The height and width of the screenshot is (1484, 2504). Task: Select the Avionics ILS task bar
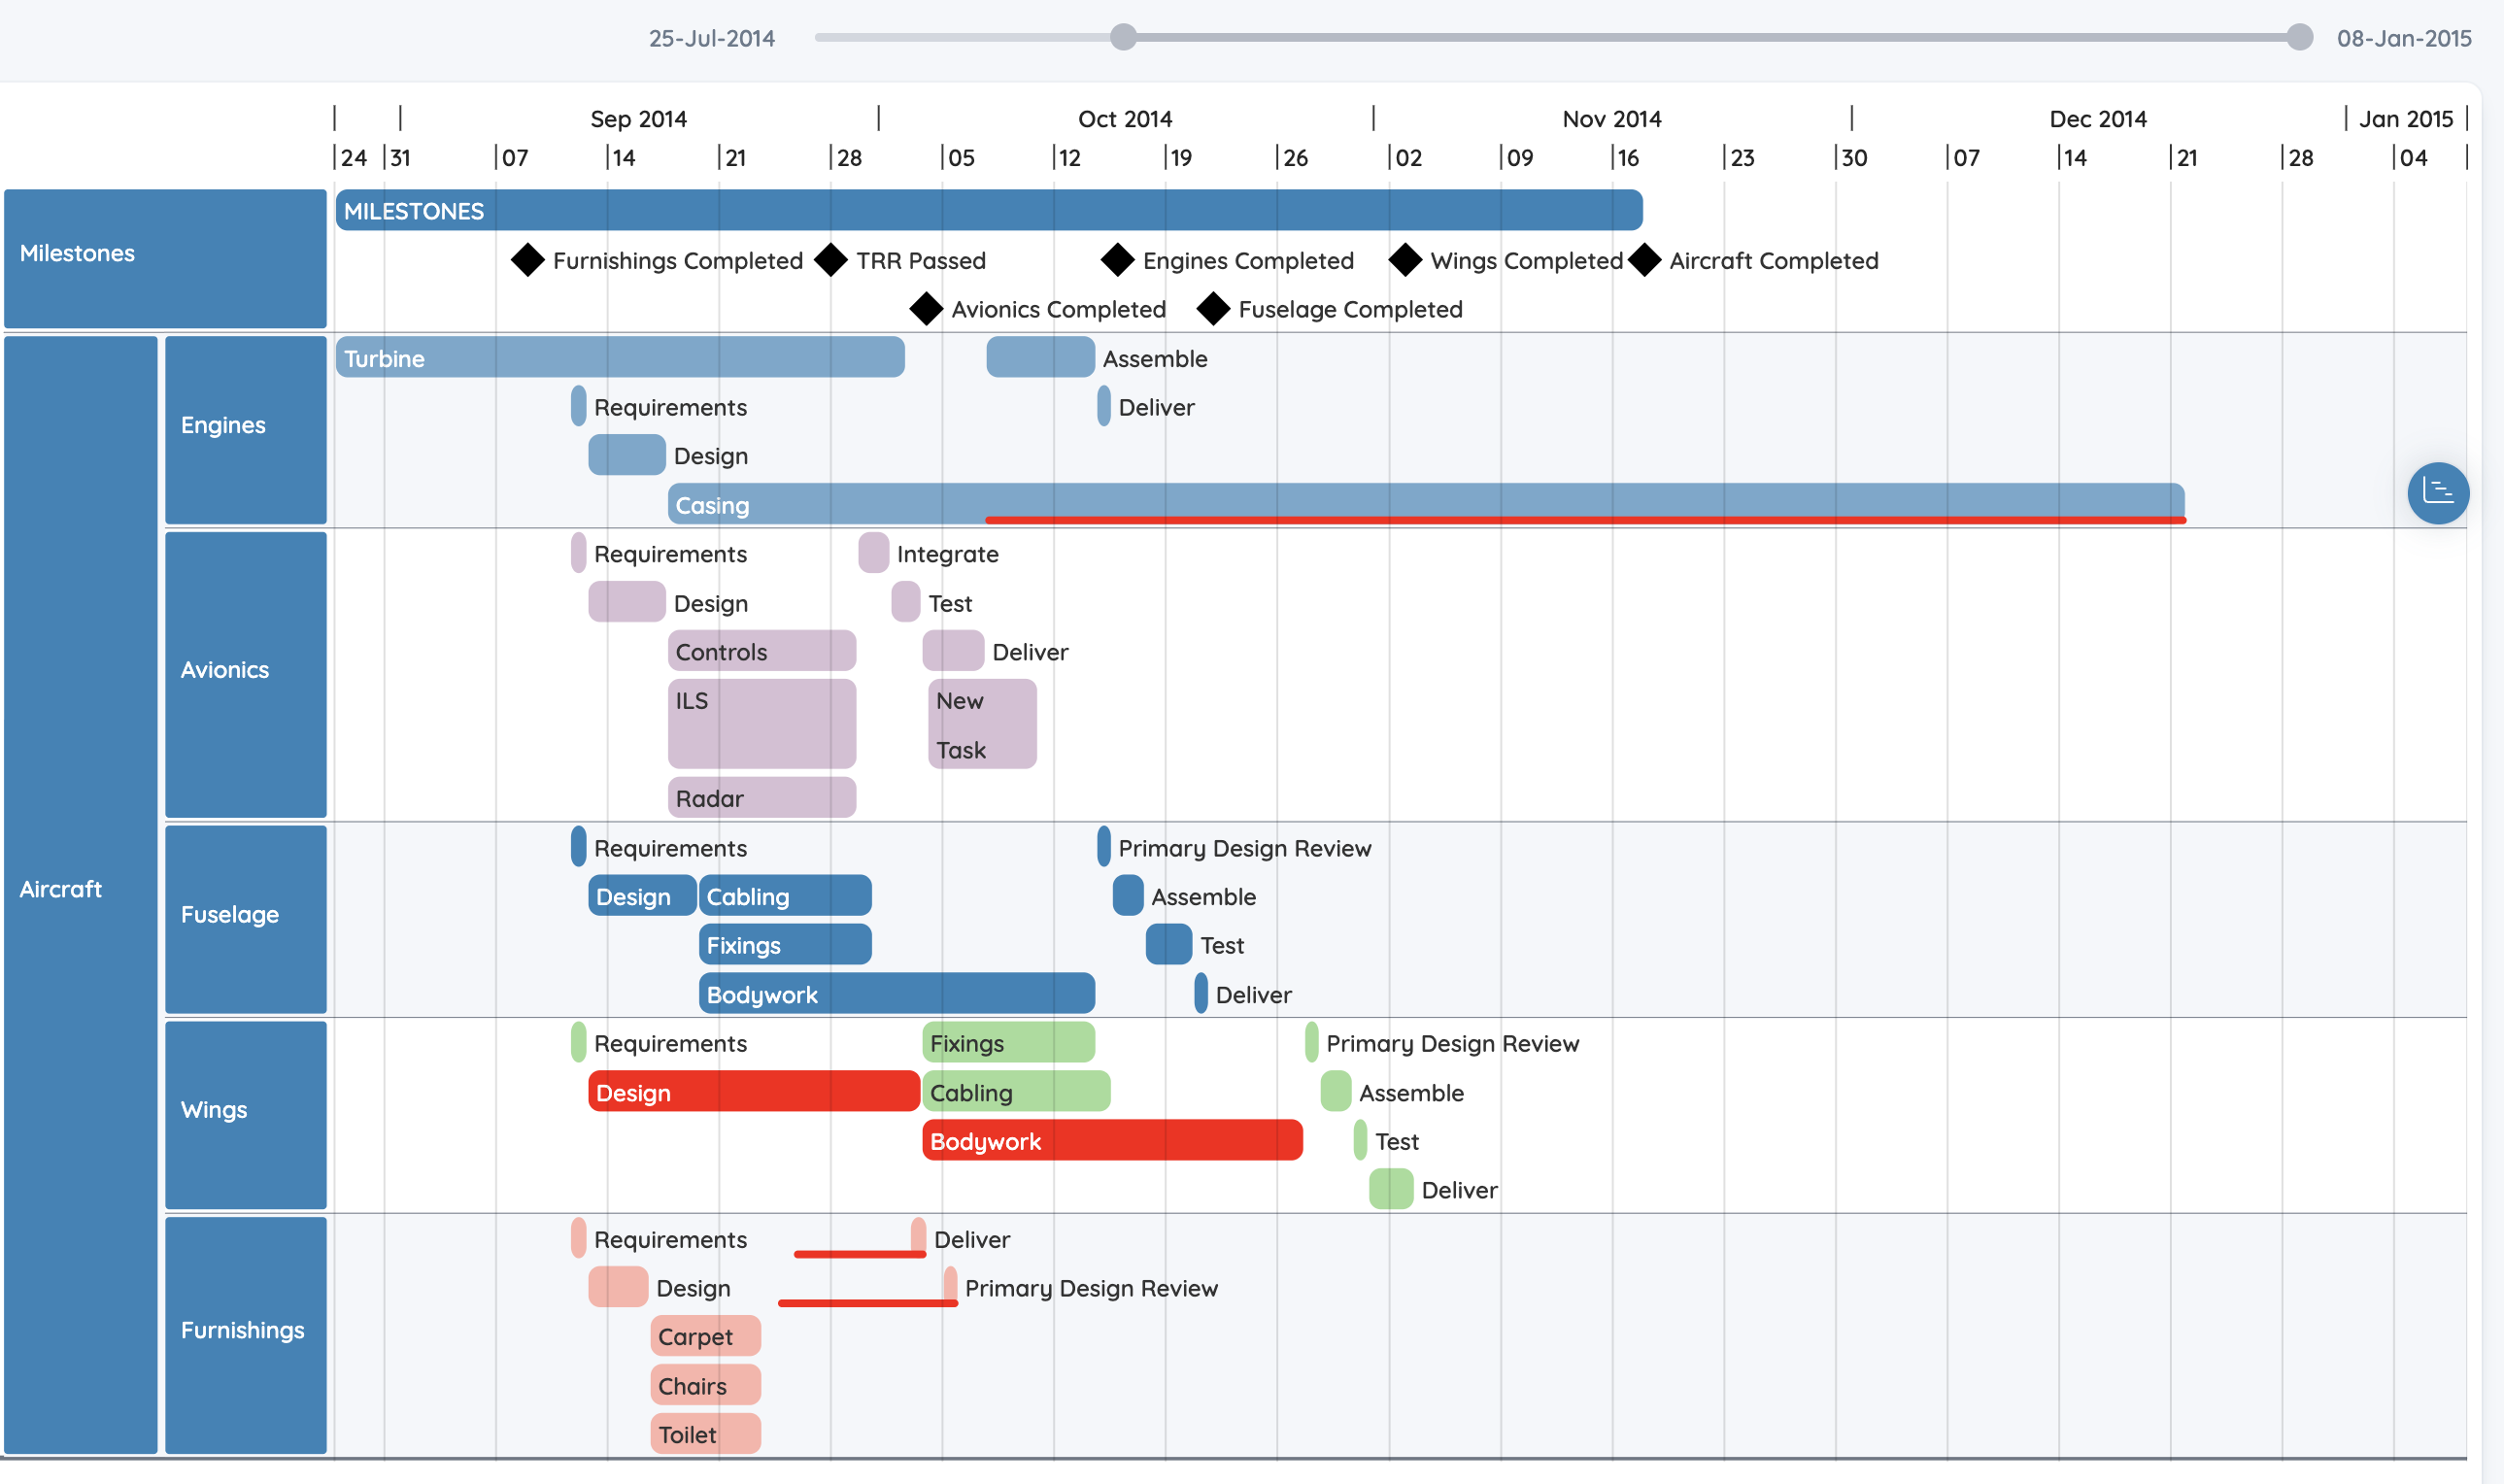click(x=762, y=724)
